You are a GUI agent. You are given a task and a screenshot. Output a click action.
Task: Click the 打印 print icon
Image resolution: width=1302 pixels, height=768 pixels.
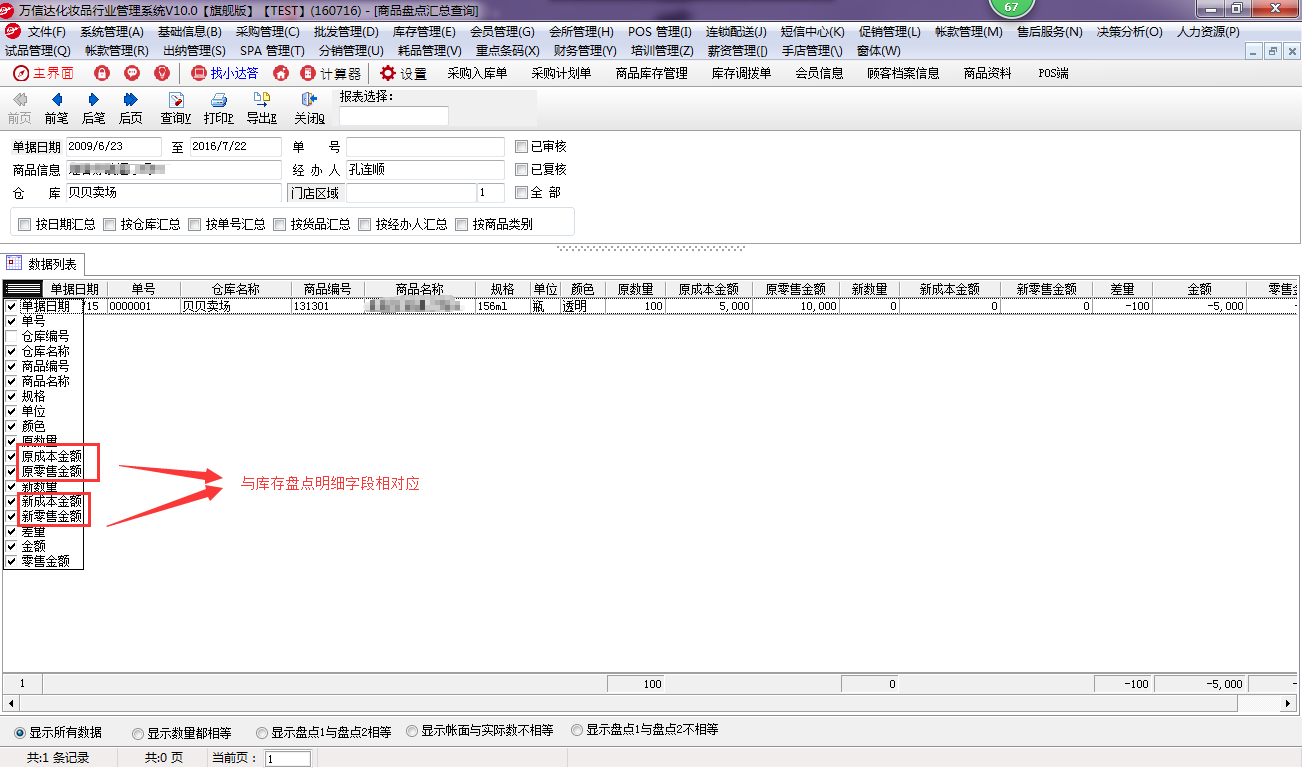pos(218,100)
